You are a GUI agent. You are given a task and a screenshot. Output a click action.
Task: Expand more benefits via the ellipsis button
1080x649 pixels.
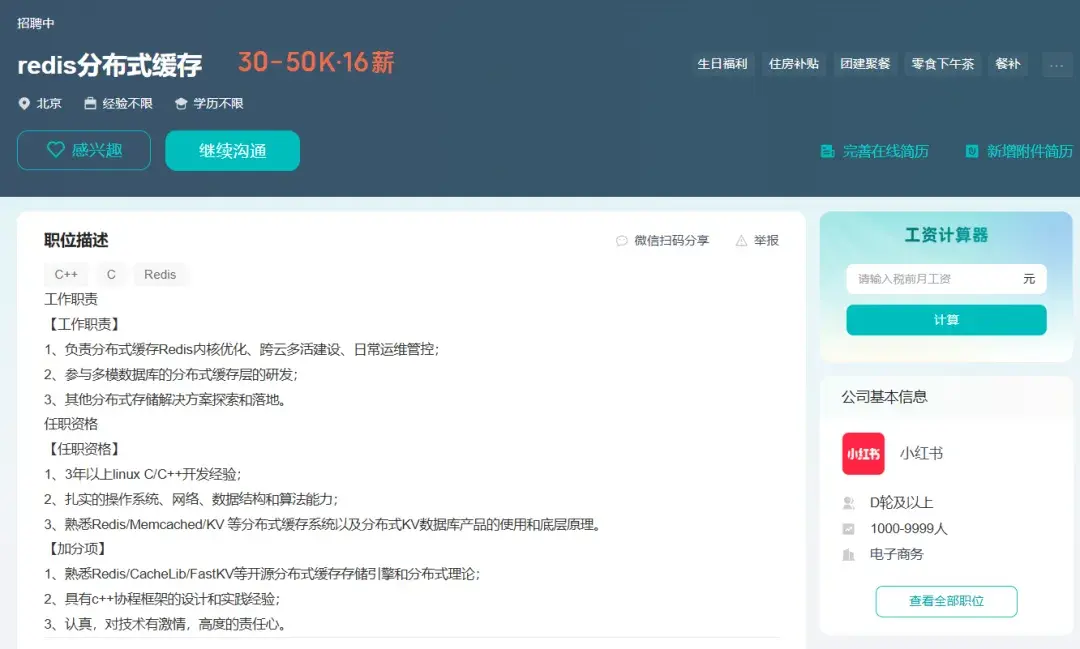coord(1056,64)
